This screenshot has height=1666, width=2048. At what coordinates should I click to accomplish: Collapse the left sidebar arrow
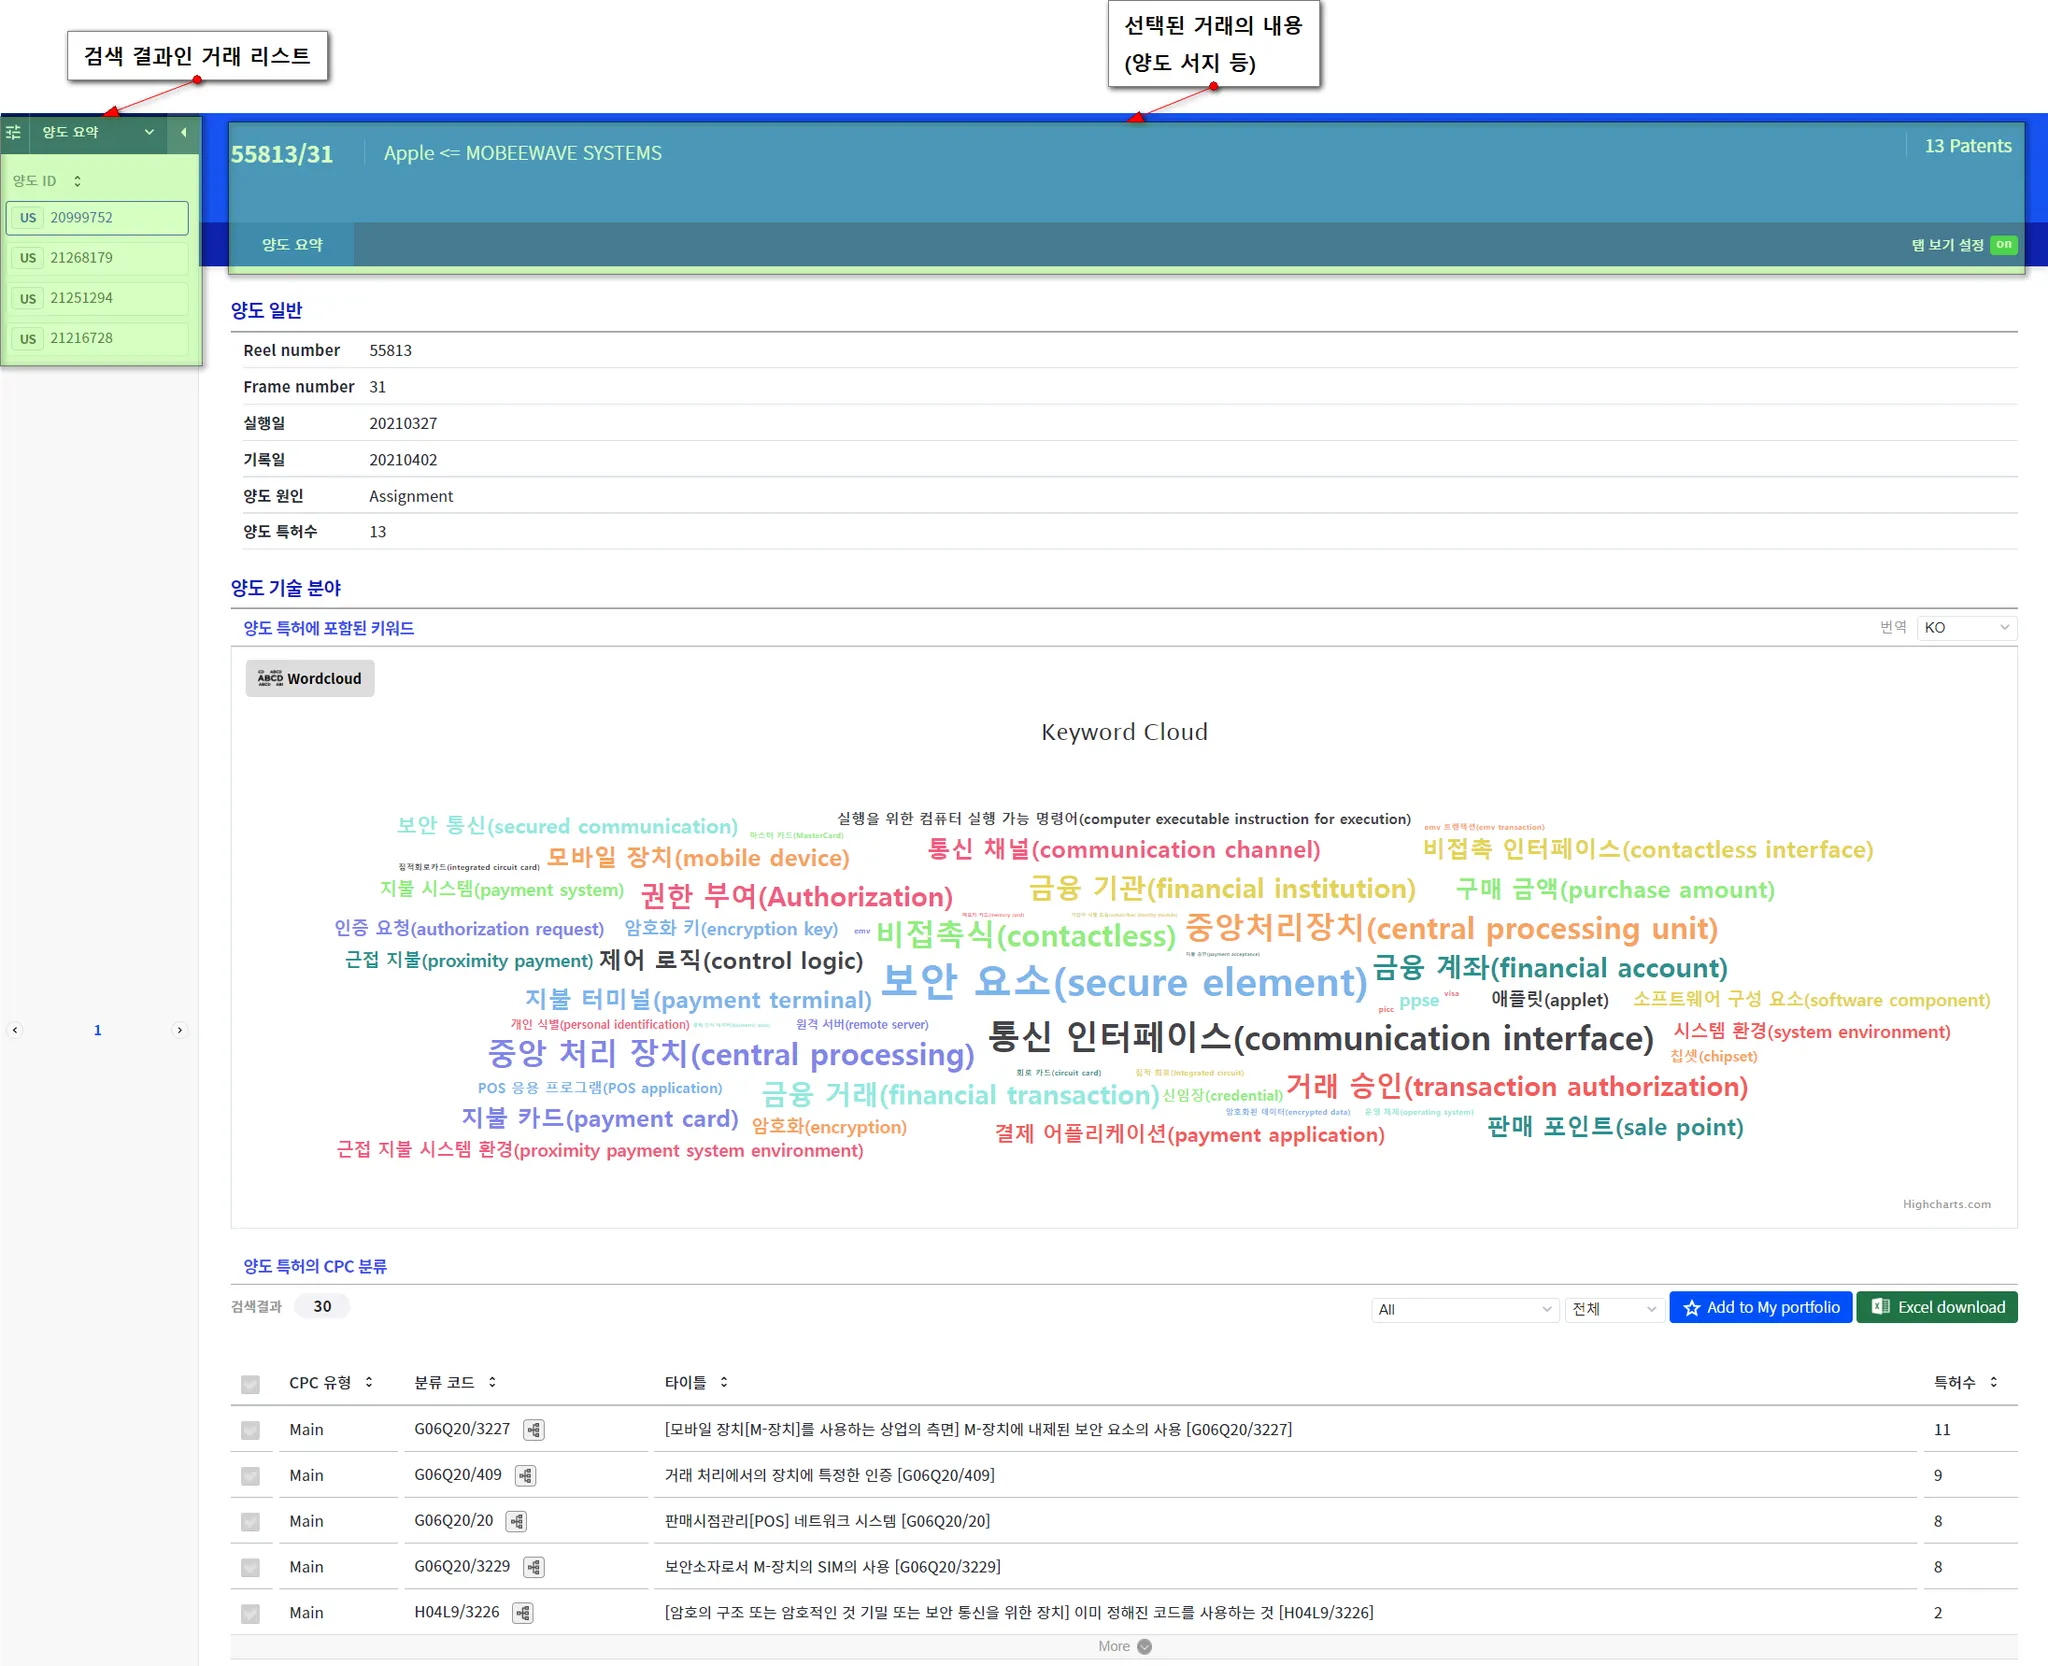pyautogui.click(x=183, y=132)
